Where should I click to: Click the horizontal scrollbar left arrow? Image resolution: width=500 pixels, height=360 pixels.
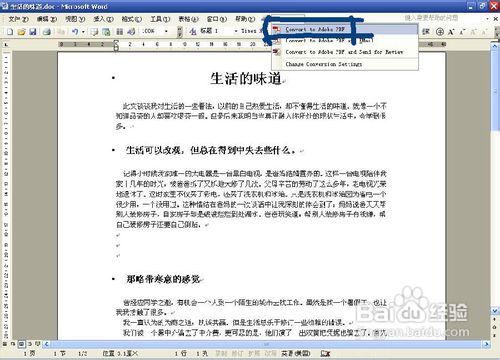click(x=47, y=343)
